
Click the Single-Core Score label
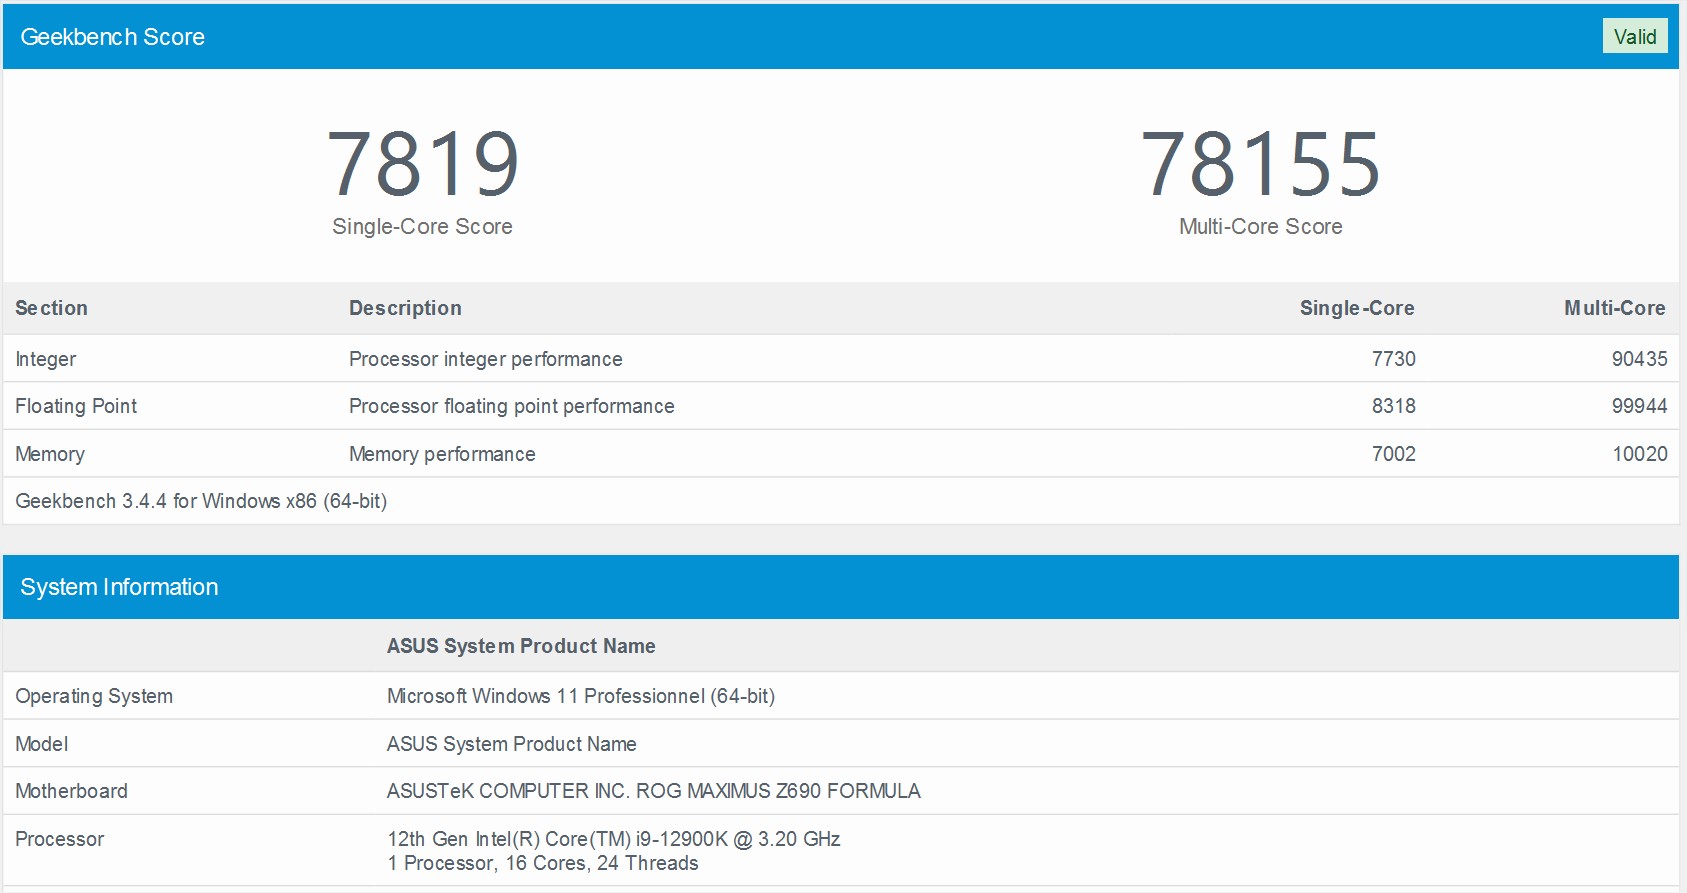(422, 227)
